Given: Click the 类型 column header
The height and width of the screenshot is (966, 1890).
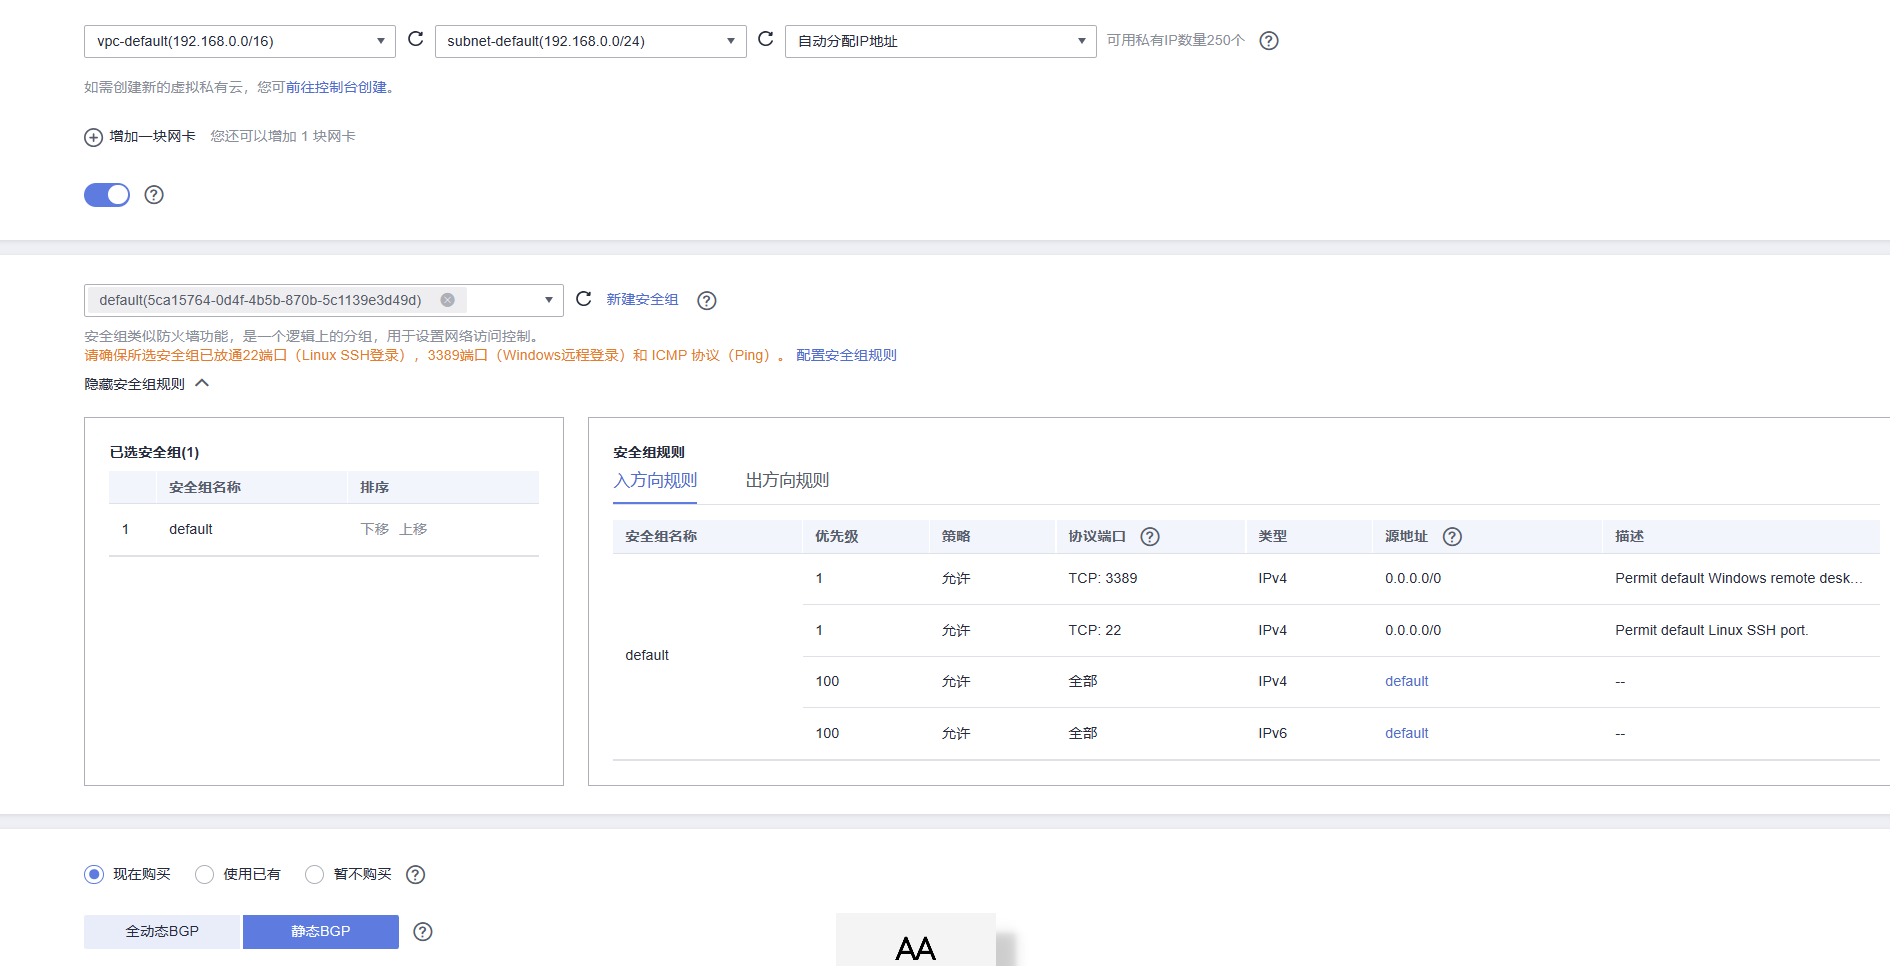Looking at the screenshot, I should (x=1272, y=537).
